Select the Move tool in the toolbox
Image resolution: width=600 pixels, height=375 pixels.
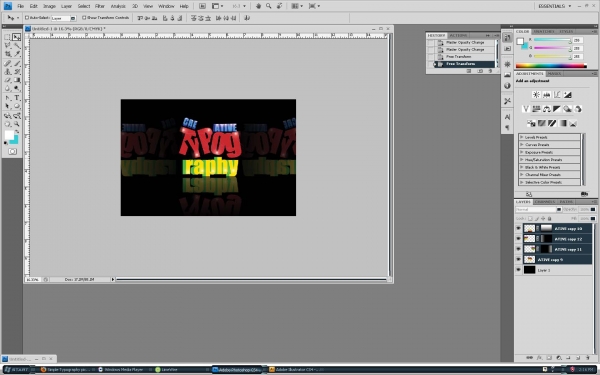pos(16,37)
